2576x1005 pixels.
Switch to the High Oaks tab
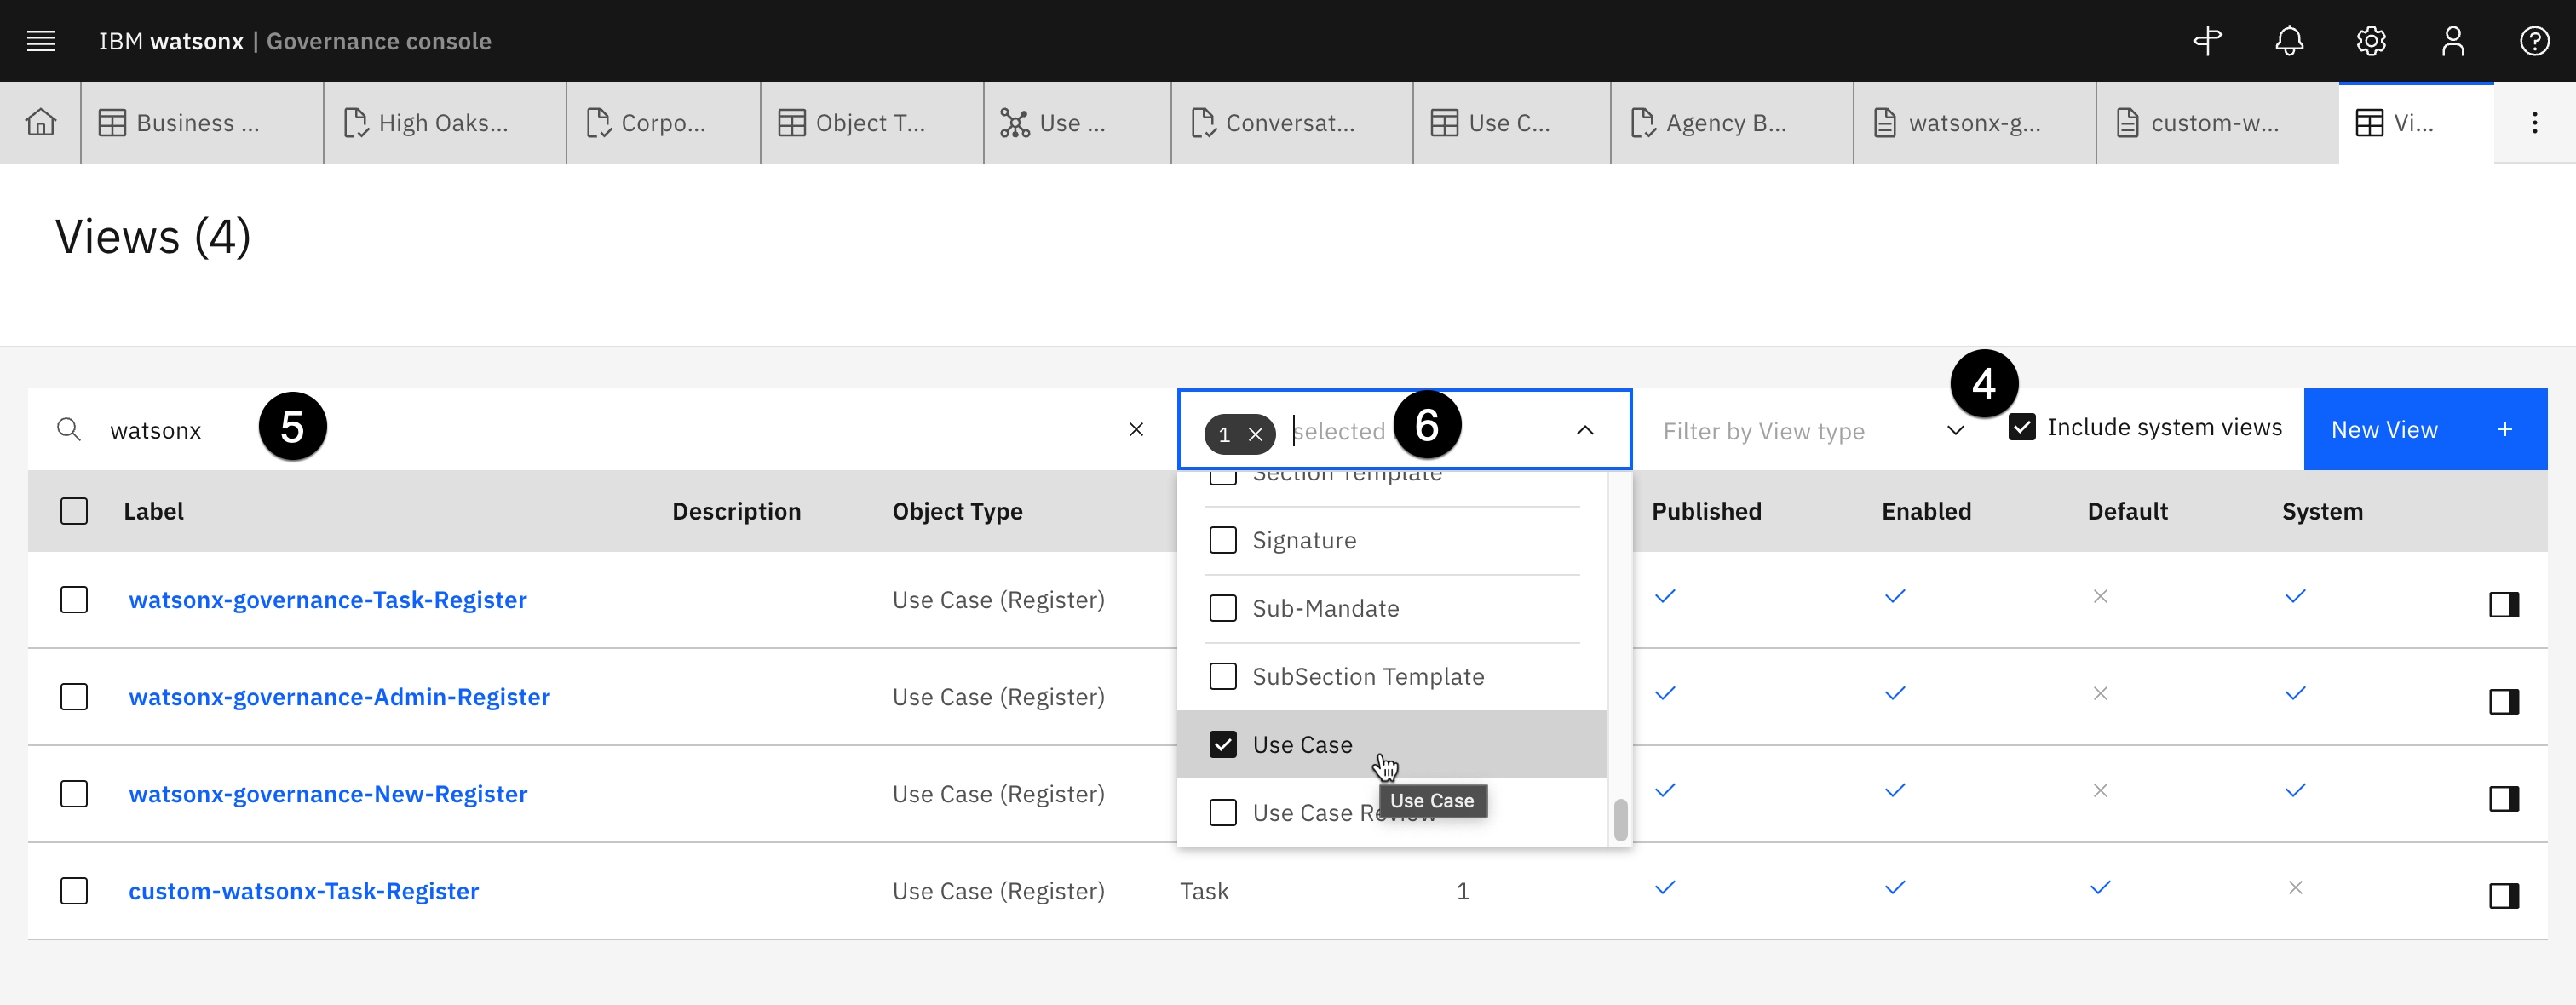[x=445, y=122]
